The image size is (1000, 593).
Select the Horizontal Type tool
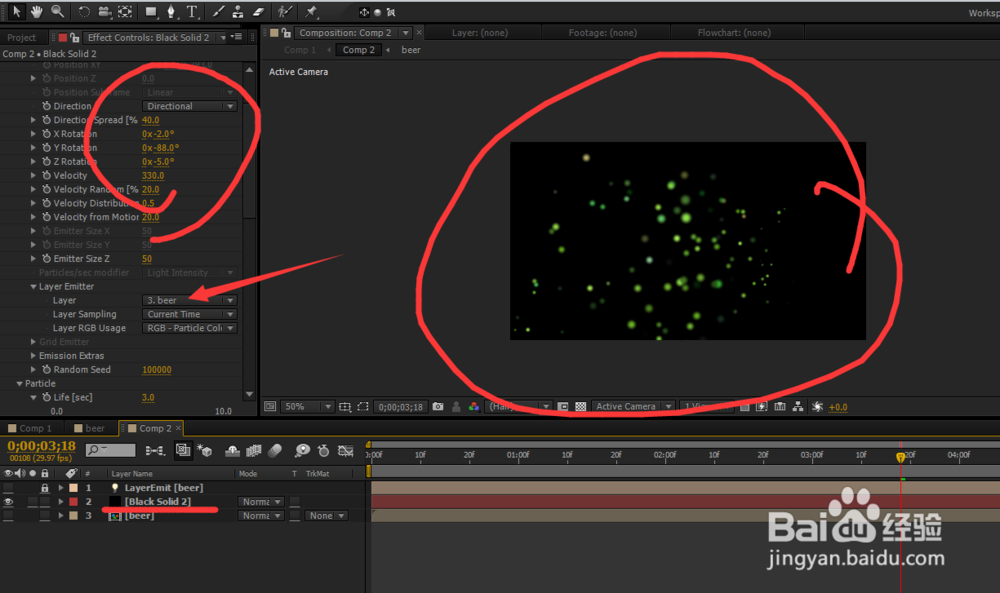coord(192,11)
